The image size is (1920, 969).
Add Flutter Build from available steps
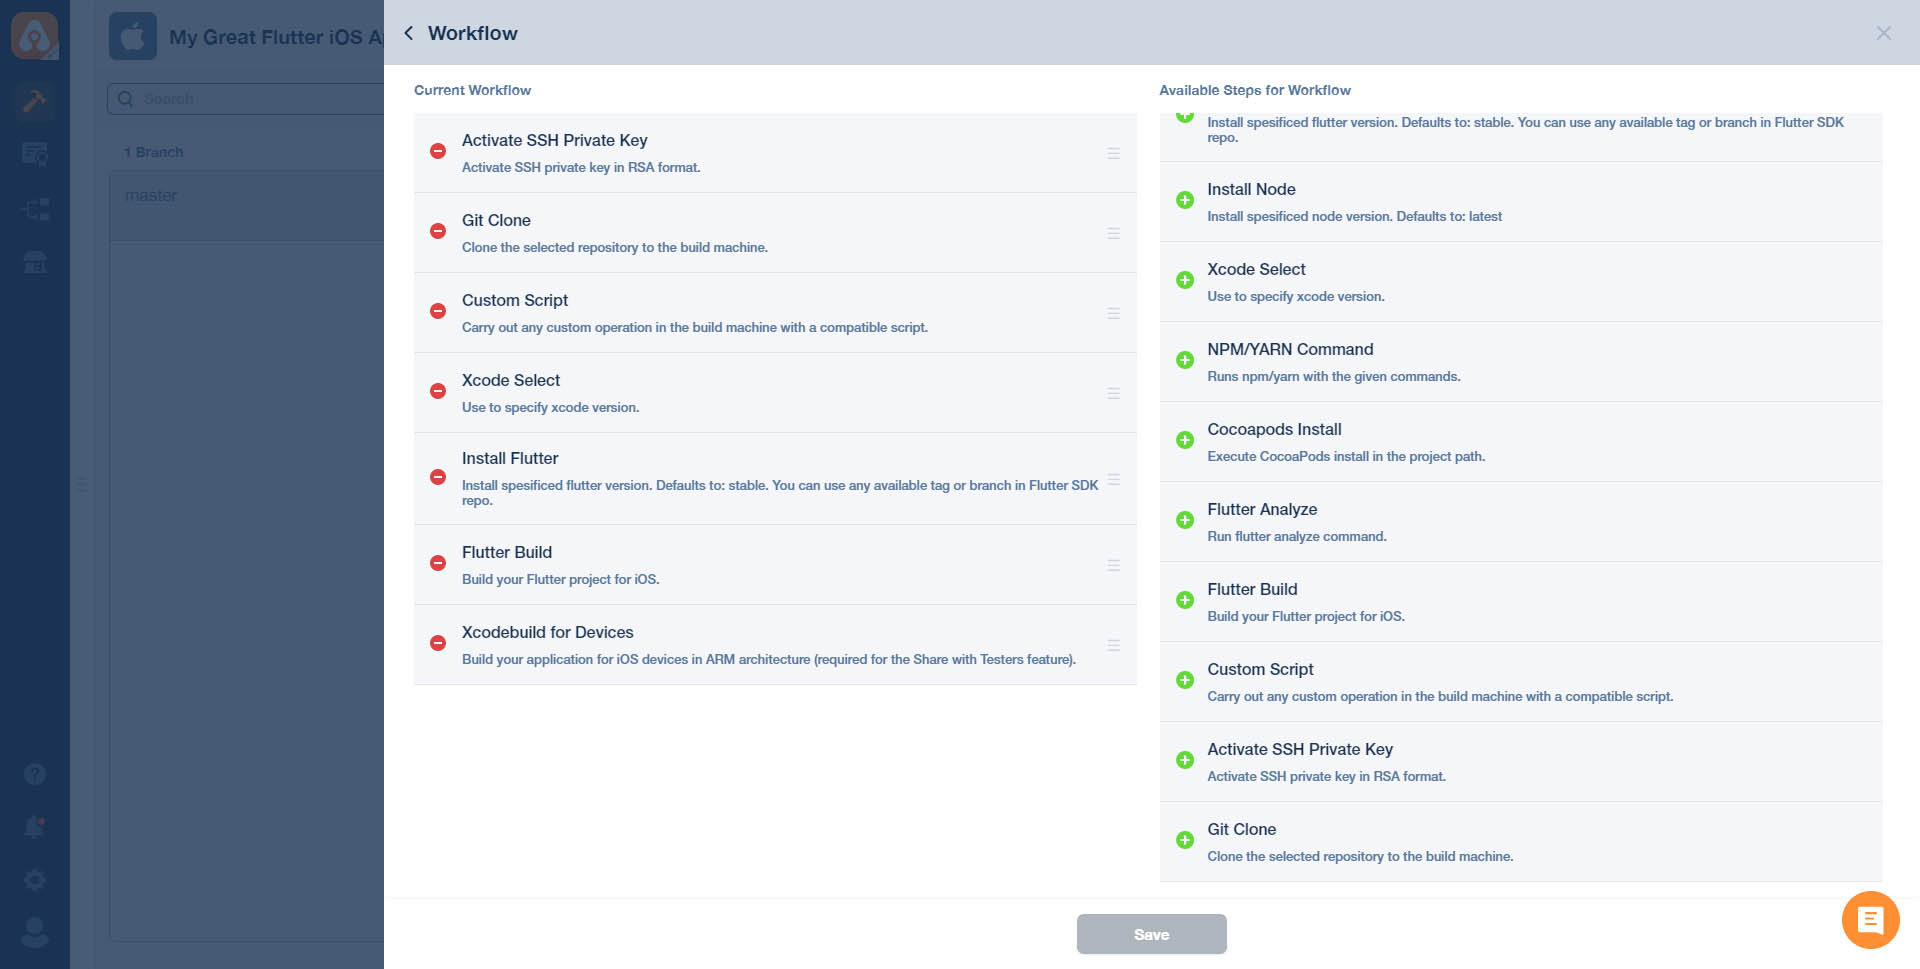click(1185, 600)
